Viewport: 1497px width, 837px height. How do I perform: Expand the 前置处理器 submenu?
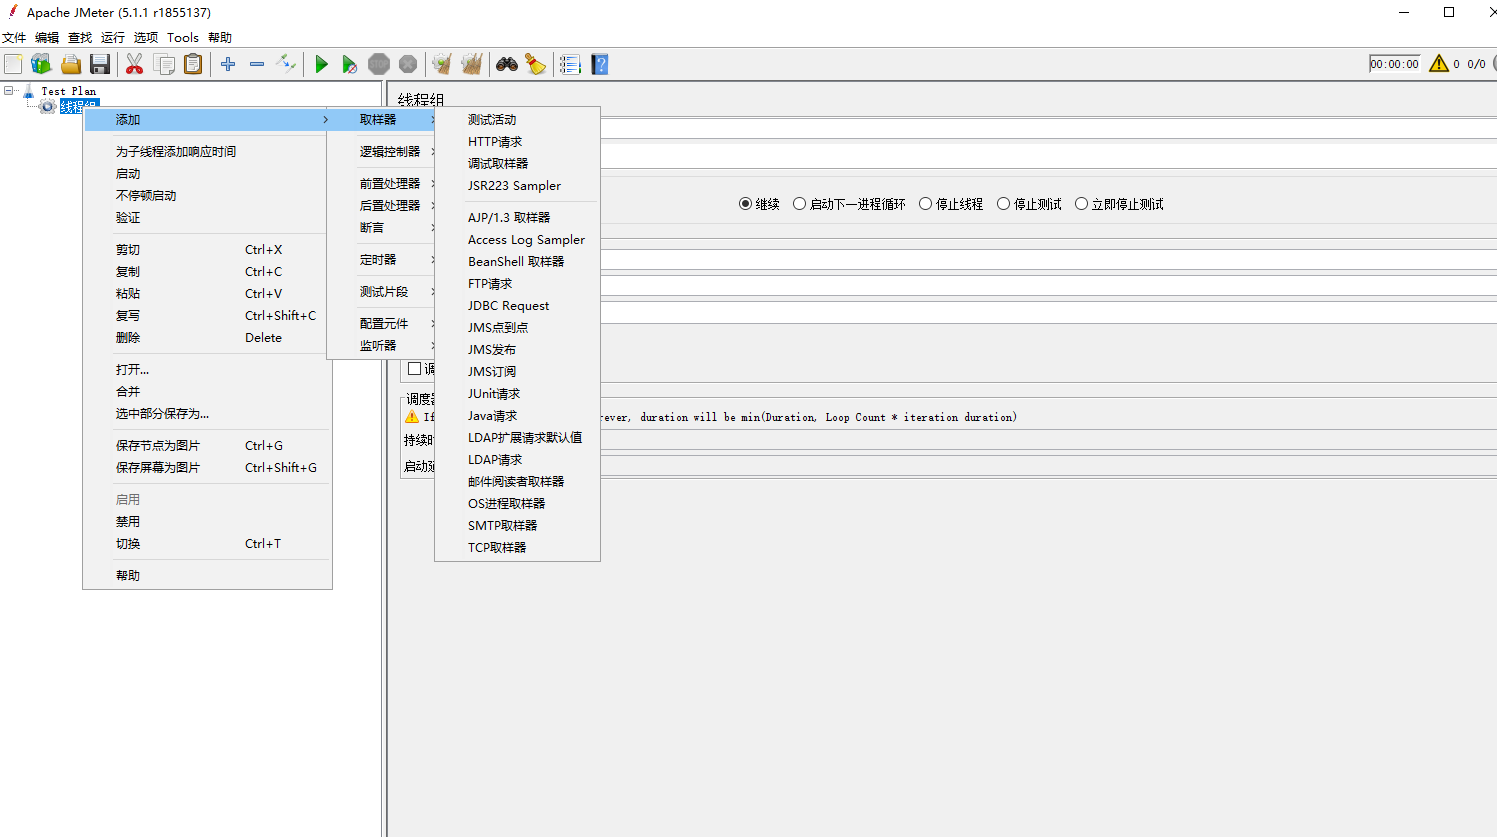pyautogui.click(x=381, y=184)
